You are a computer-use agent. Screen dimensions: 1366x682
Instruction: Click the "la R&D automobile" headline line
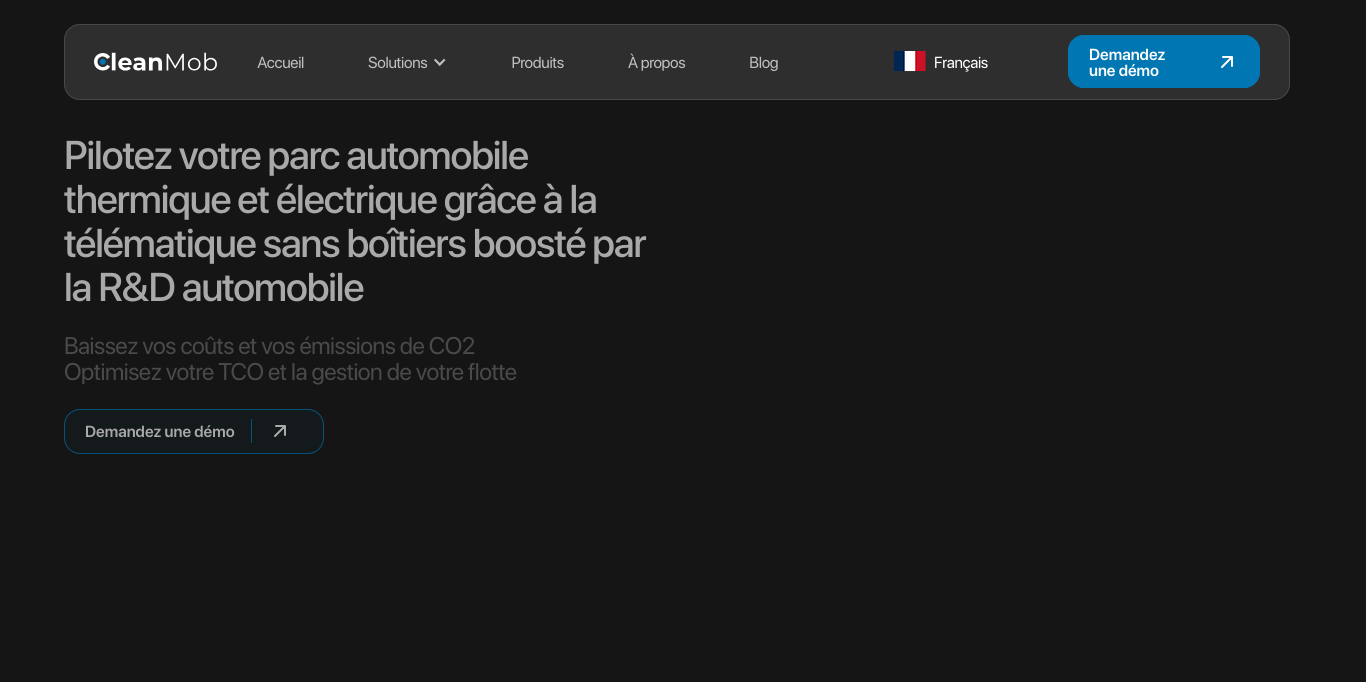pyautogui.click(x=213, y=288)
